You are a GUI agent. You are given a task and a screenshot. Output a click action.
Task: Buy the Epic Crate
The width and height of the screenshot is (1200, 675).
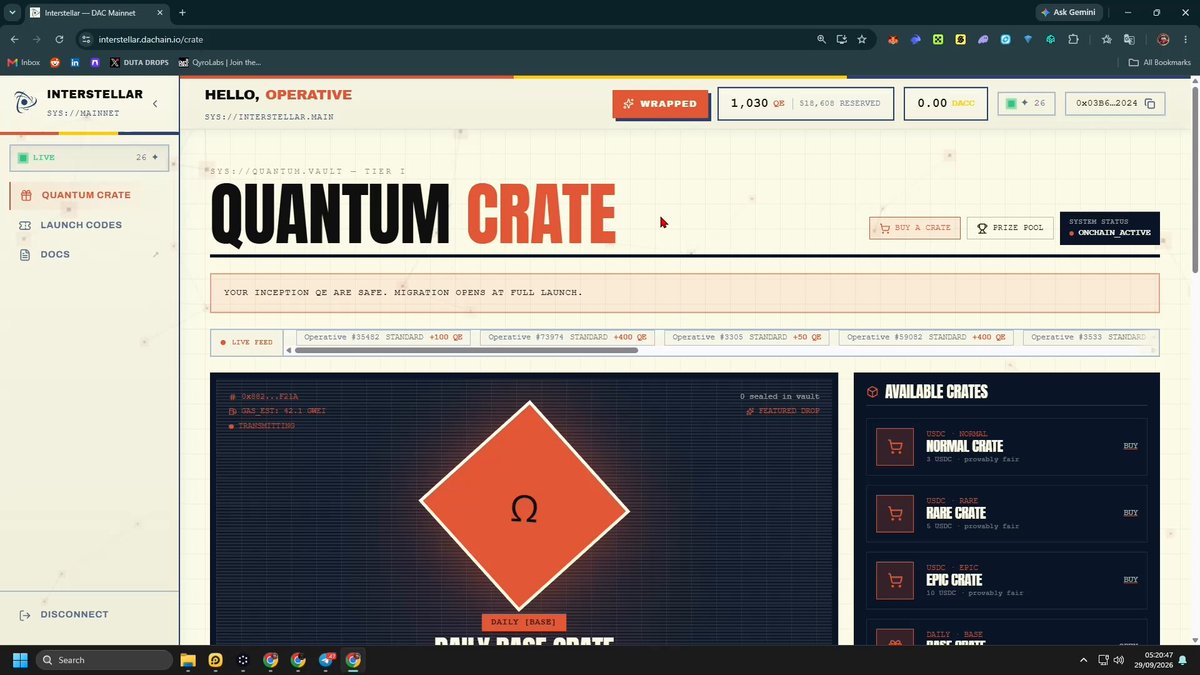point(1131,580)
